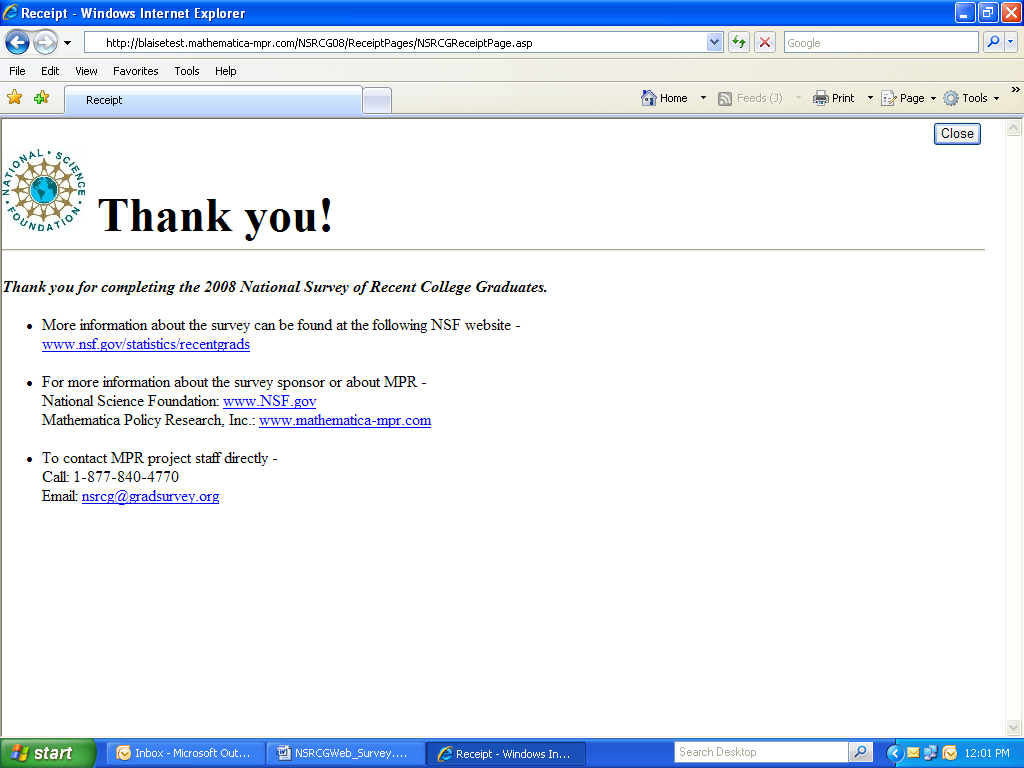Click the scrollbar down arrow
Viewport: 1024px width, 768px height.
pyautogui.click(x=1013, y=727)
